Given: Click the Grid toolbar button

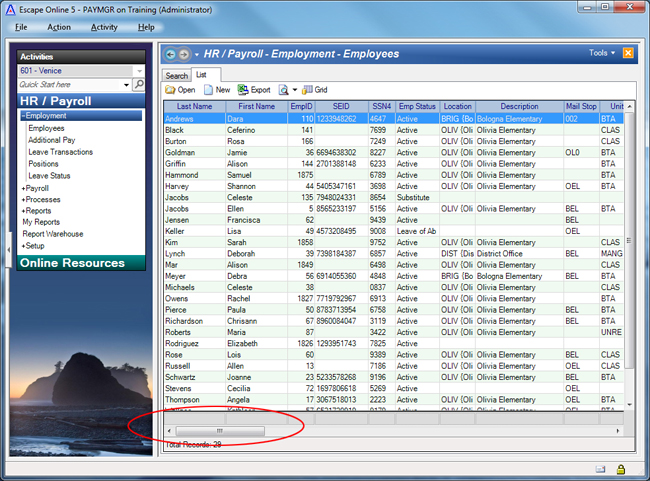Looking at the screenshot, I should click(x=315, y=90).
